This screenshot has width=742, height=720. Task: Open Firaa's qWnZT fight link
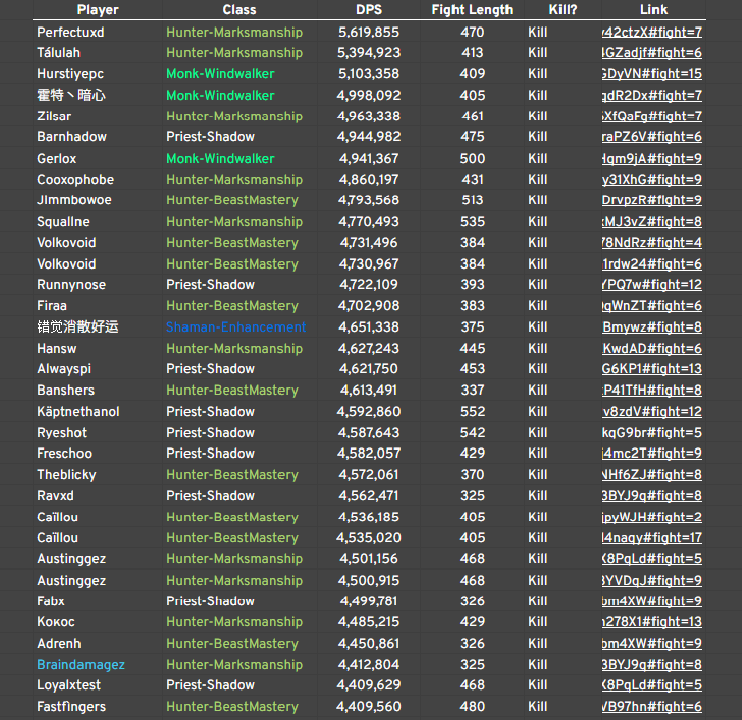coord(652,306)
